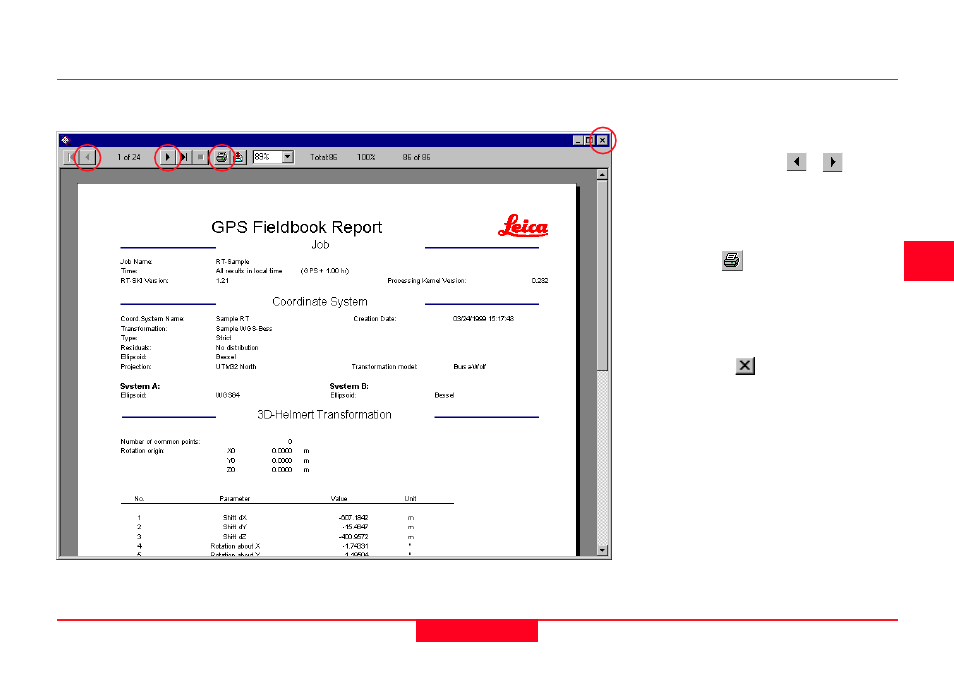Close the report preview window
The width and height of the screenshot is (954, 673).
pos(602,141)
